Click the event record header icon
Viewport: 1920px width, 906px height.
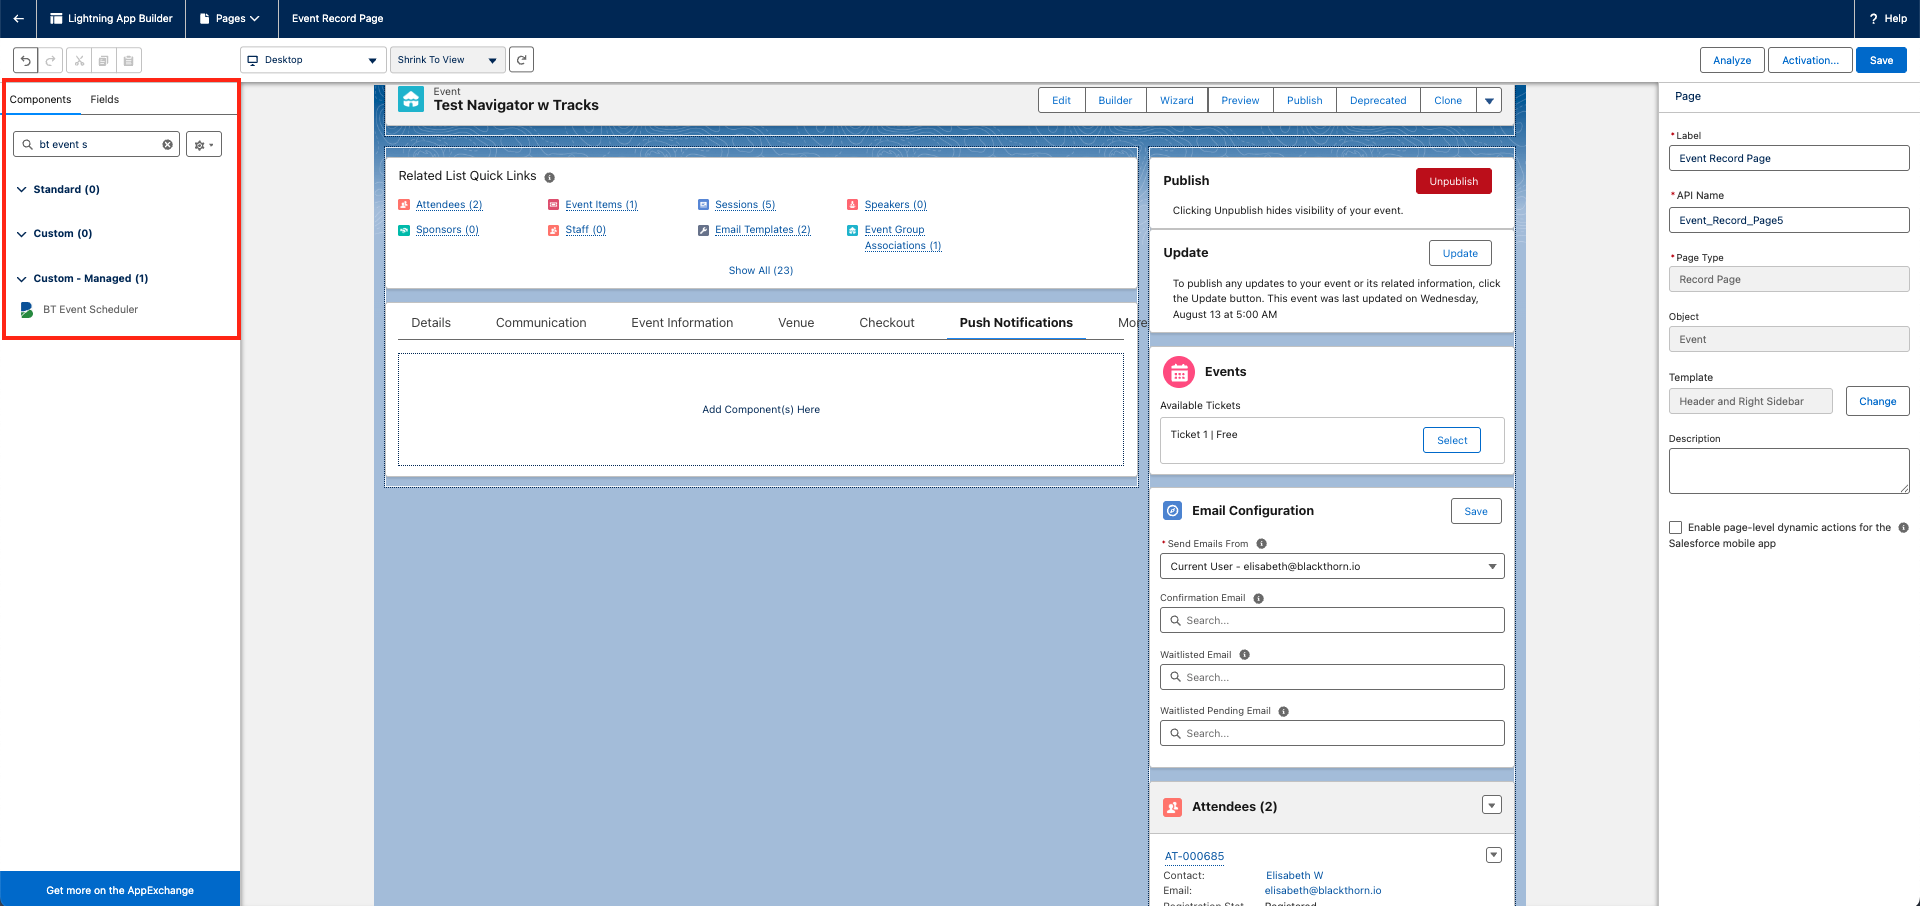tap(411, 99)
